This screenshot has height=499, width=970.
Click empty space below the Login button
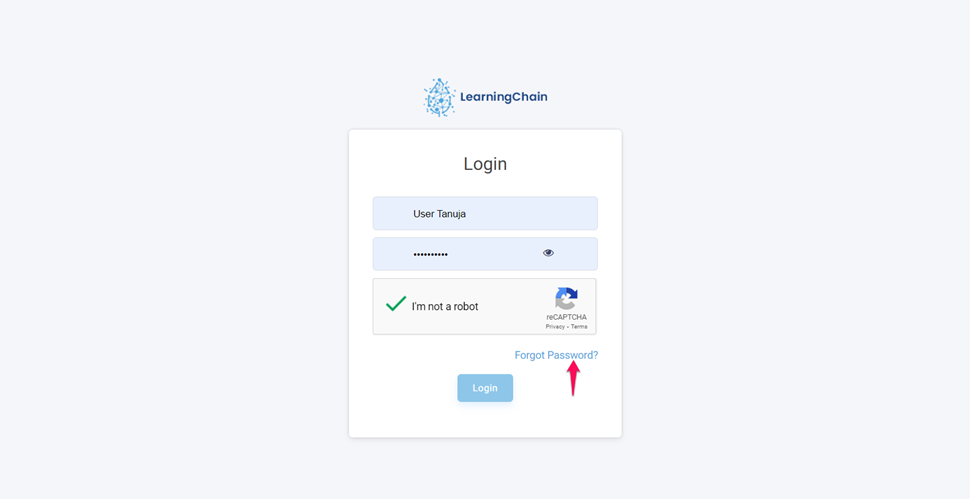tap(485, 420)
